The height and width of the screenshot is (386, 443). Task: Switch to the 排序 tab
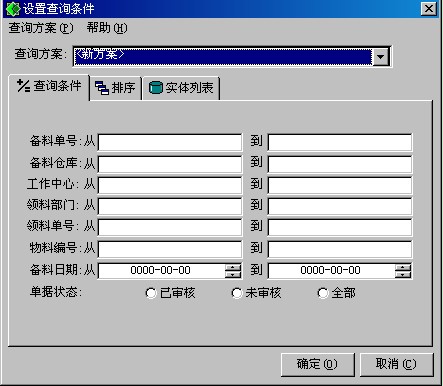(x=116, y=88)
